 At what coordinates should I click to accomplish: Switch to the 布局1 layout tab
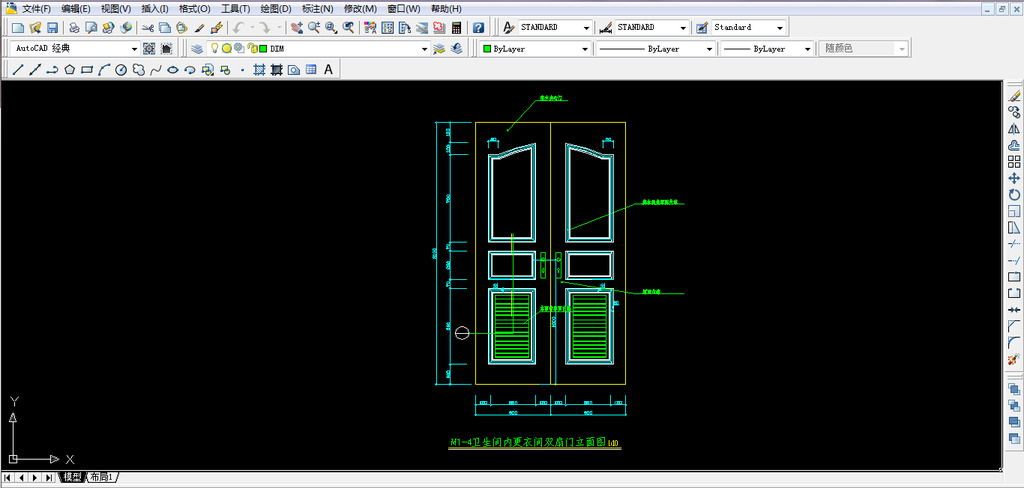tap(102, 478)
